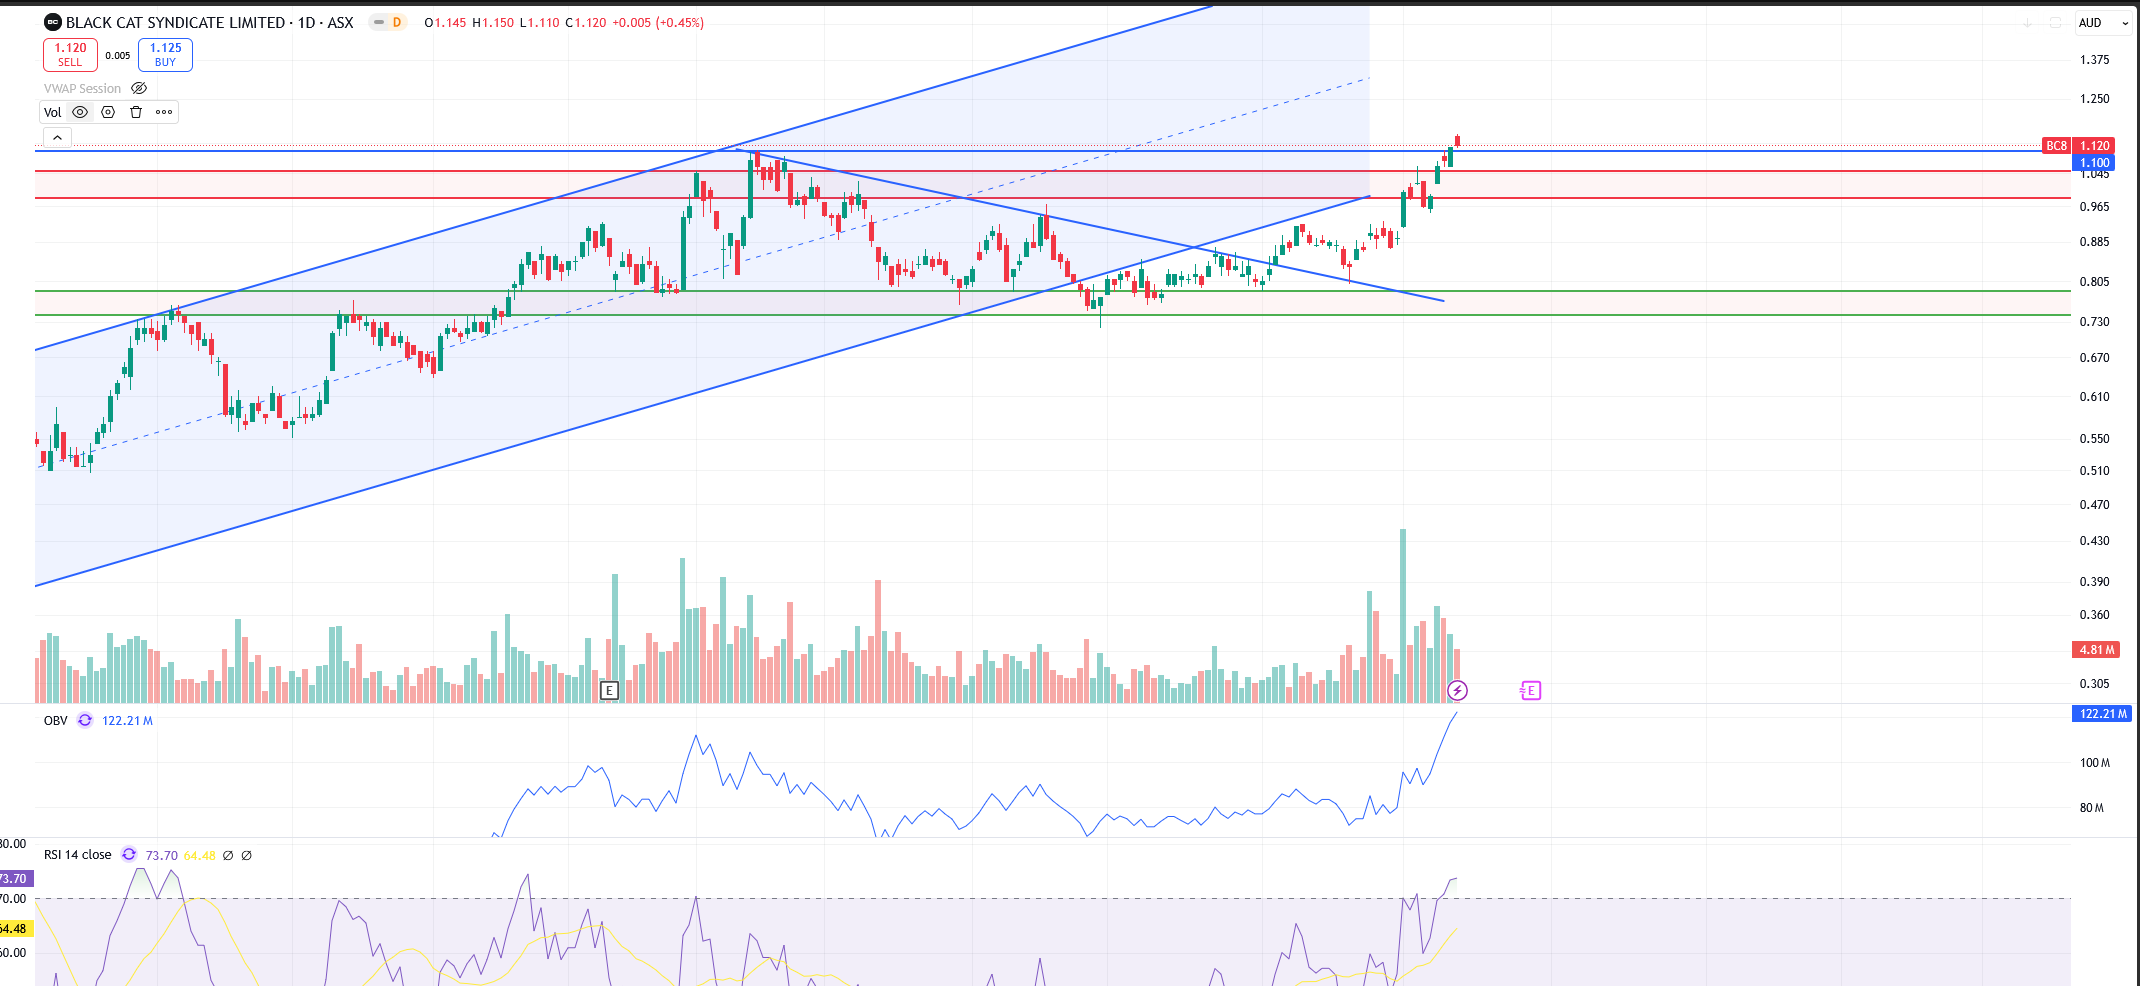The image size is (2140, 986).
Task: Remove the Vol indicator with trash icon
Action: pyautogui.click(x=136, y=112)
